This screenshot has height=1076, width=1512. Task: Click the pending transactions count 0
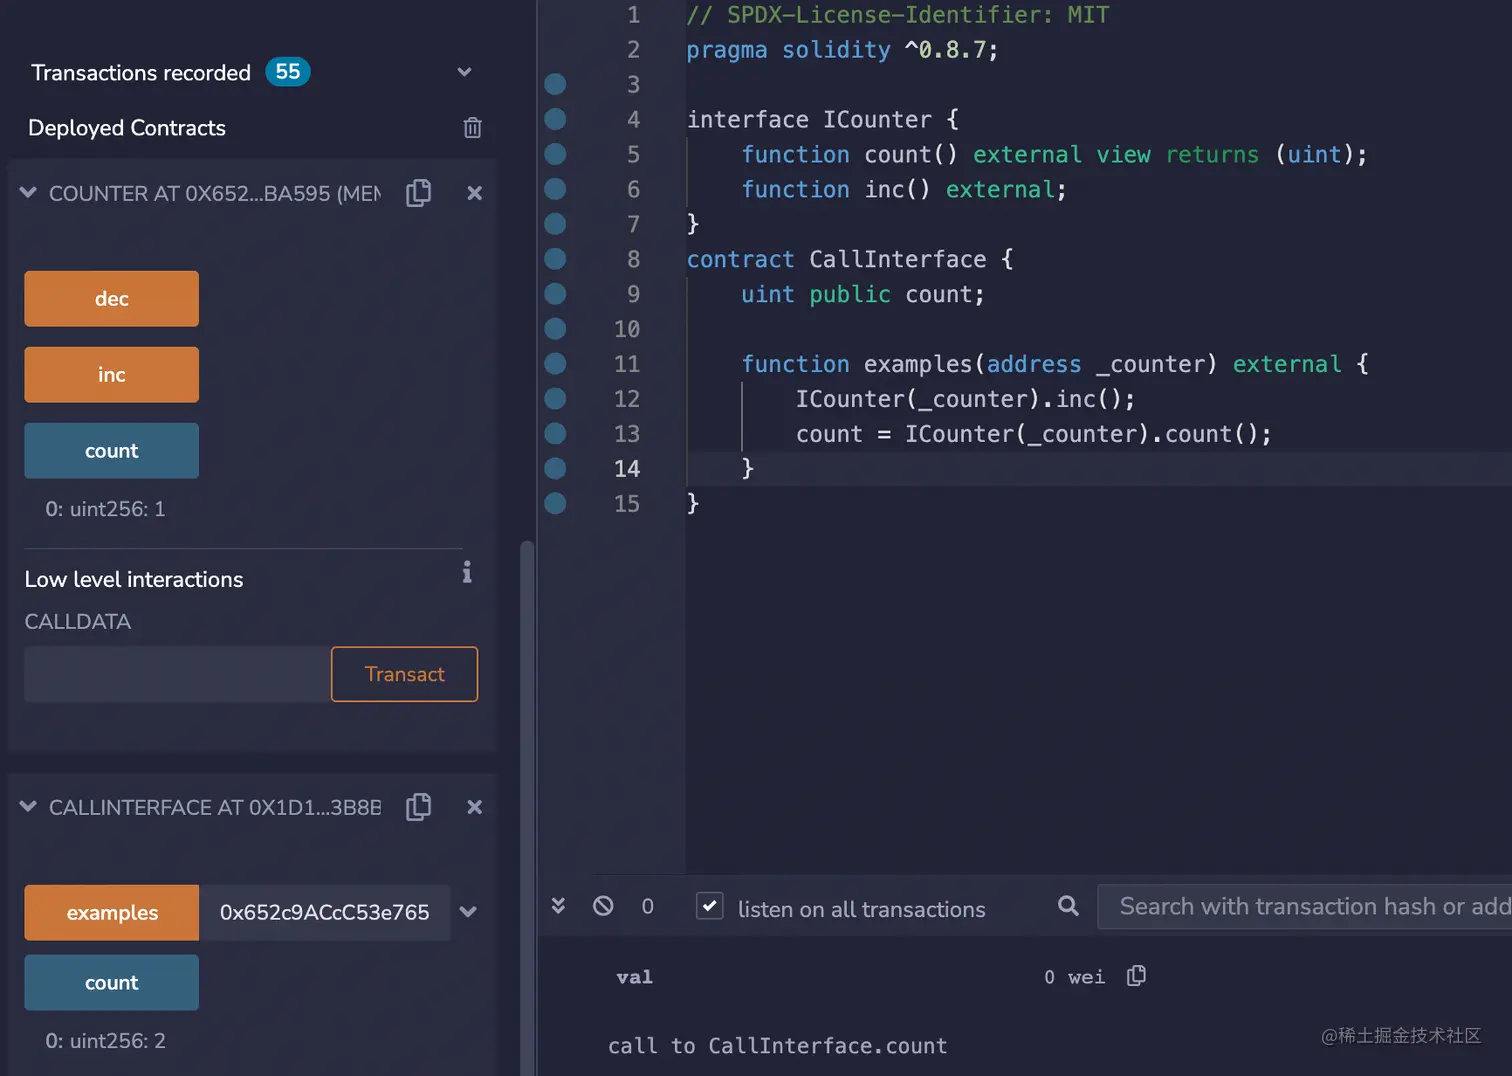tap(648, 906)
